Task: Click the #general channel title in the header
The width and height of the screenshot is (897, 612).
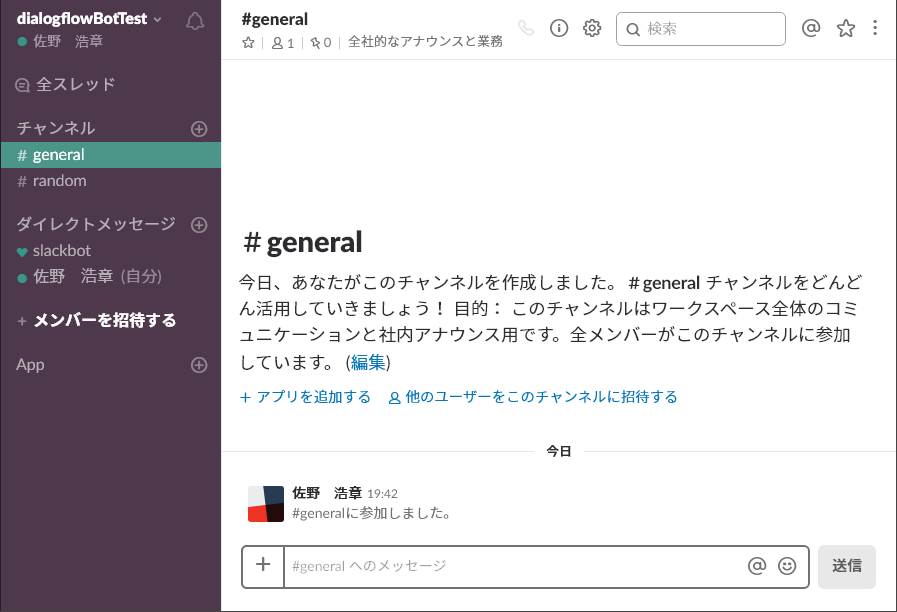Action: 275,19
